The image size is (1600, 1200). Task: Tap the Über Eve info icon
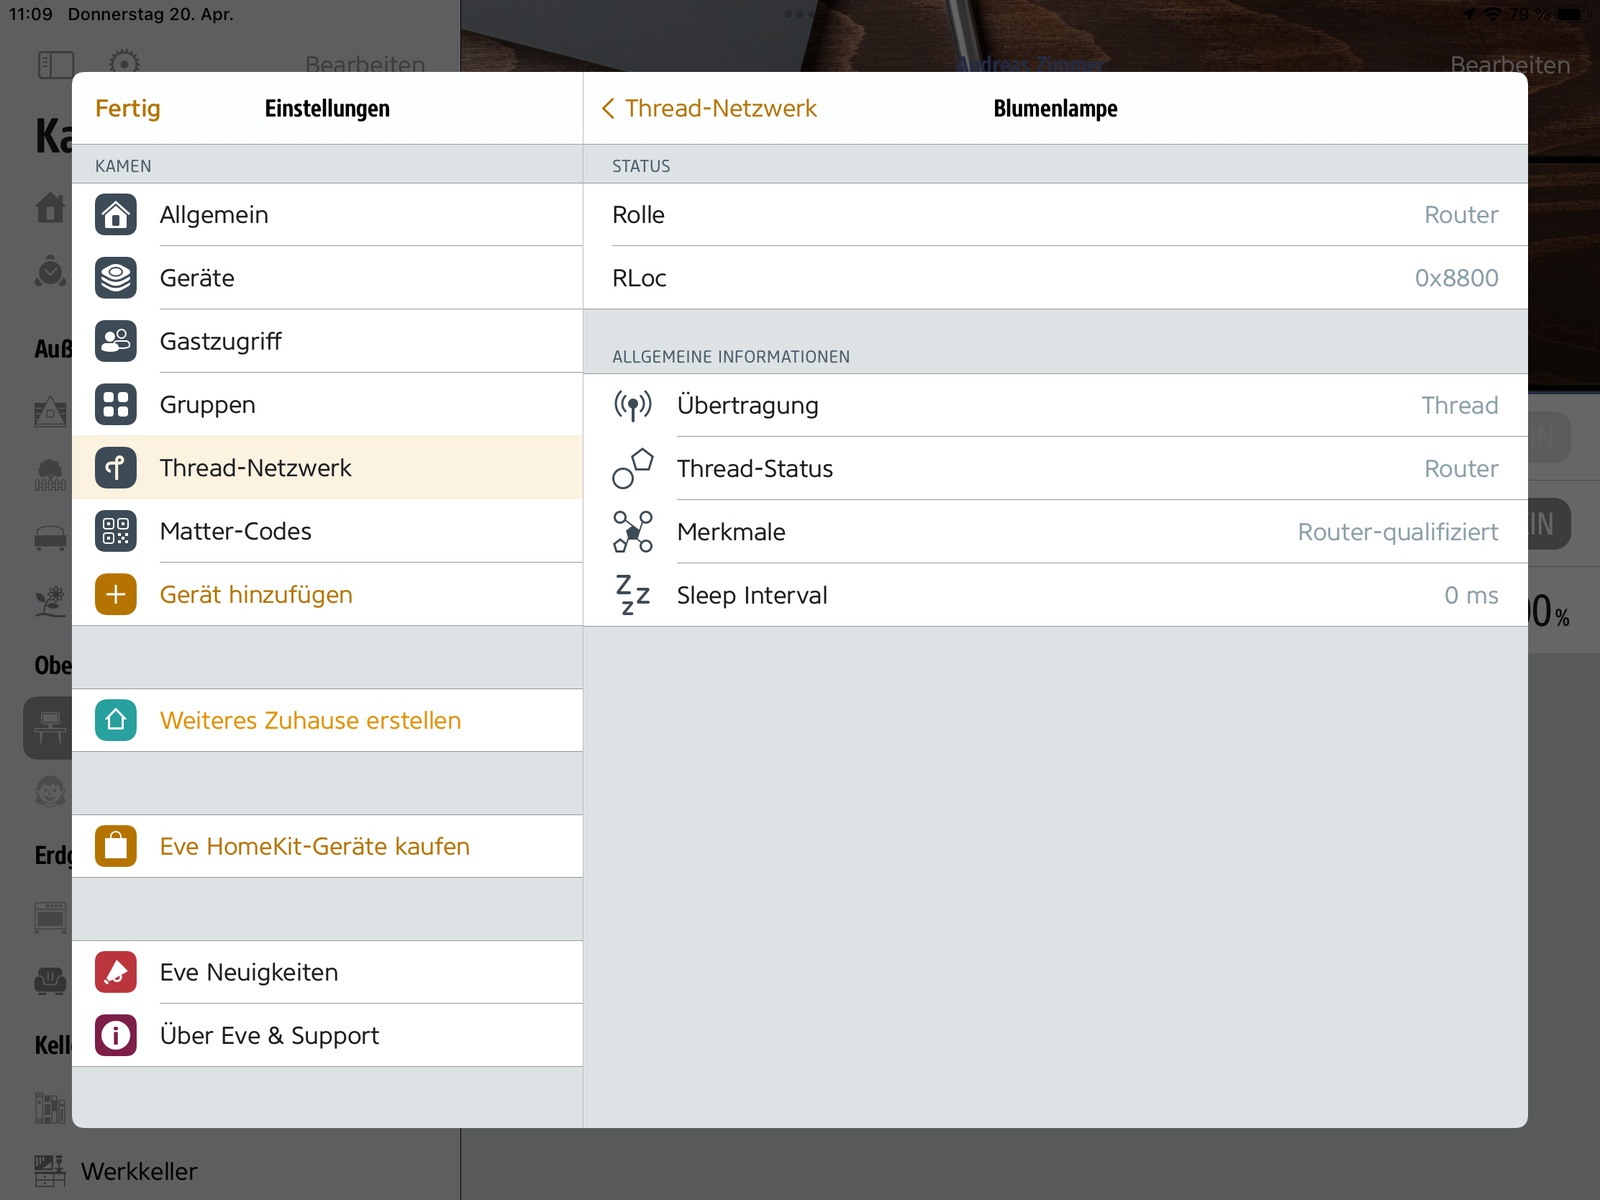tap(116, 1035)
